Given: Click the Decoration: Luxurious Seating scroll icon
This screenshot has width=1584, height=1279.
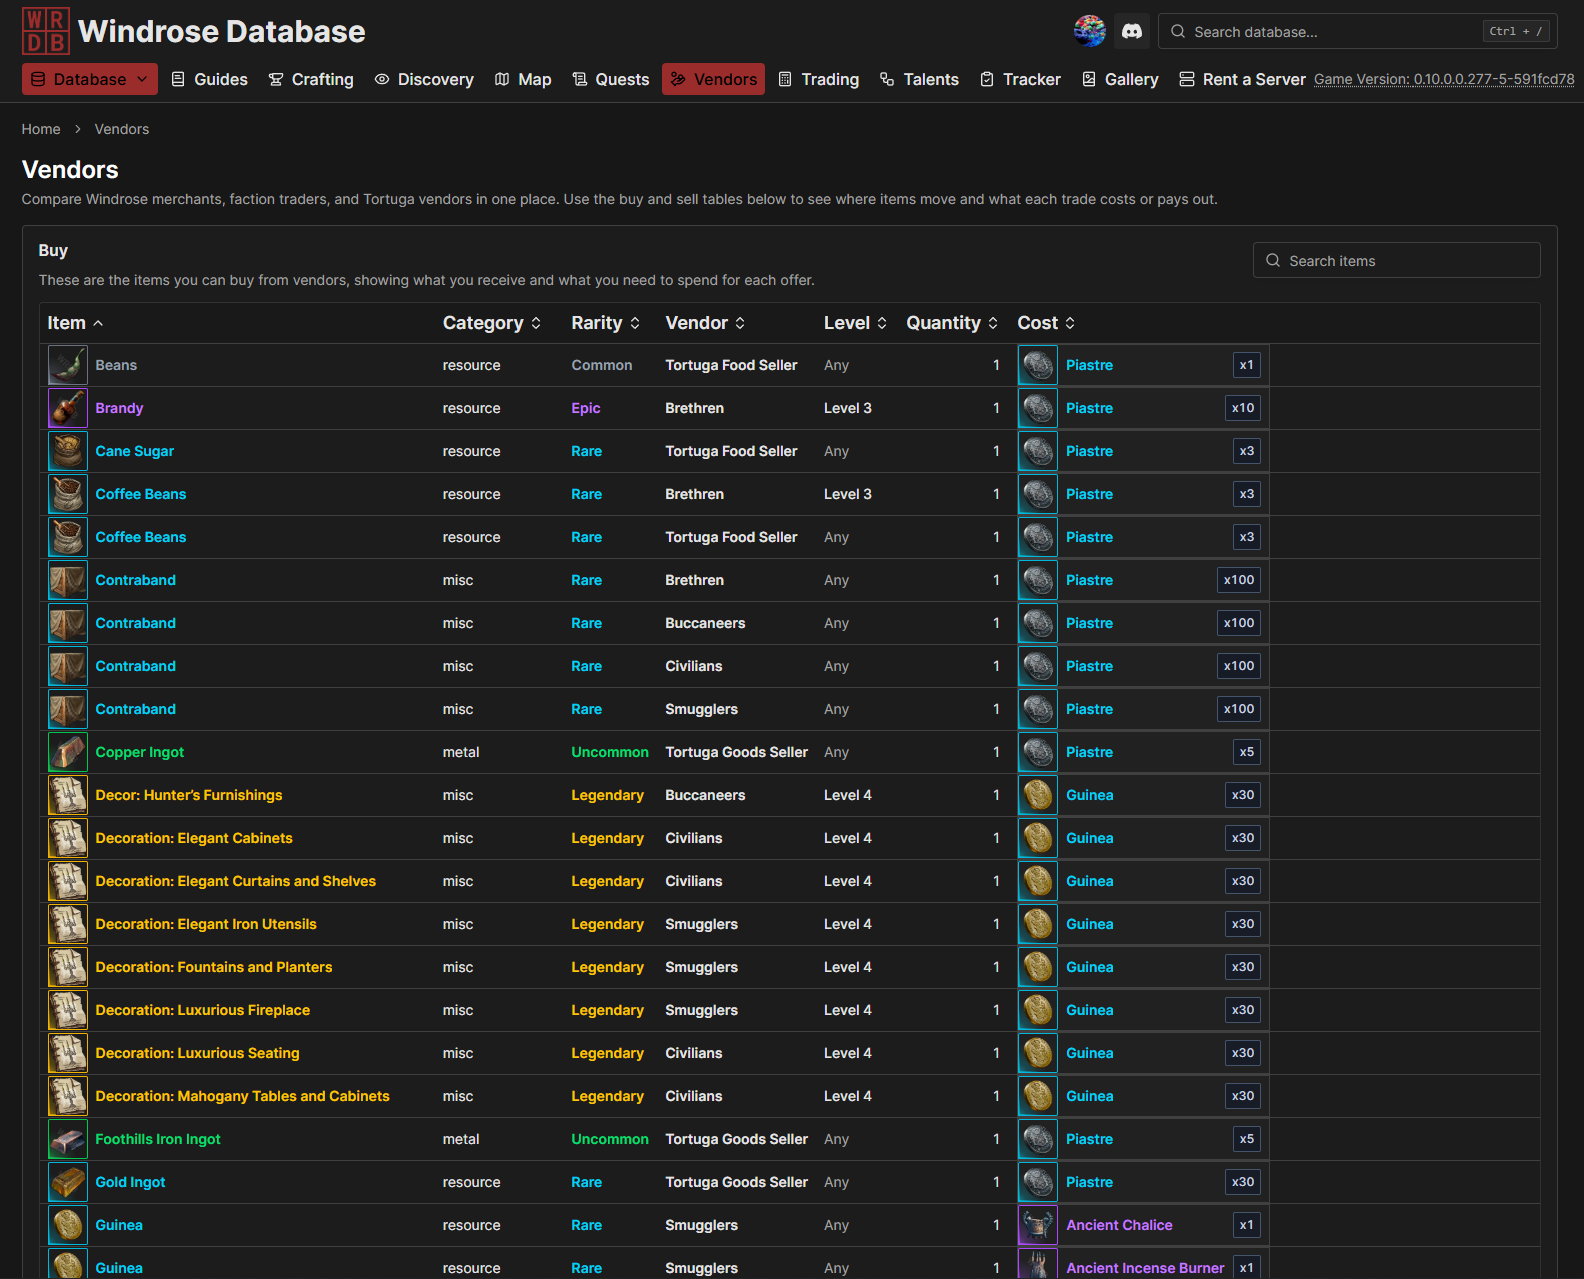Looking at the screenshot, I should [x=68, y=1053].
